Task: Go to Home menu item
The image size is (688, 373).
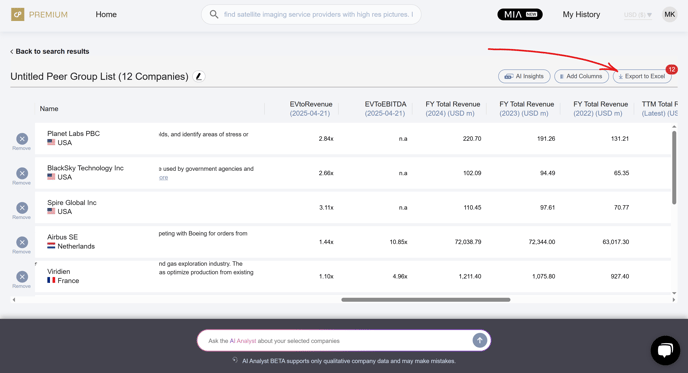Action: click(x=106, y=14)
